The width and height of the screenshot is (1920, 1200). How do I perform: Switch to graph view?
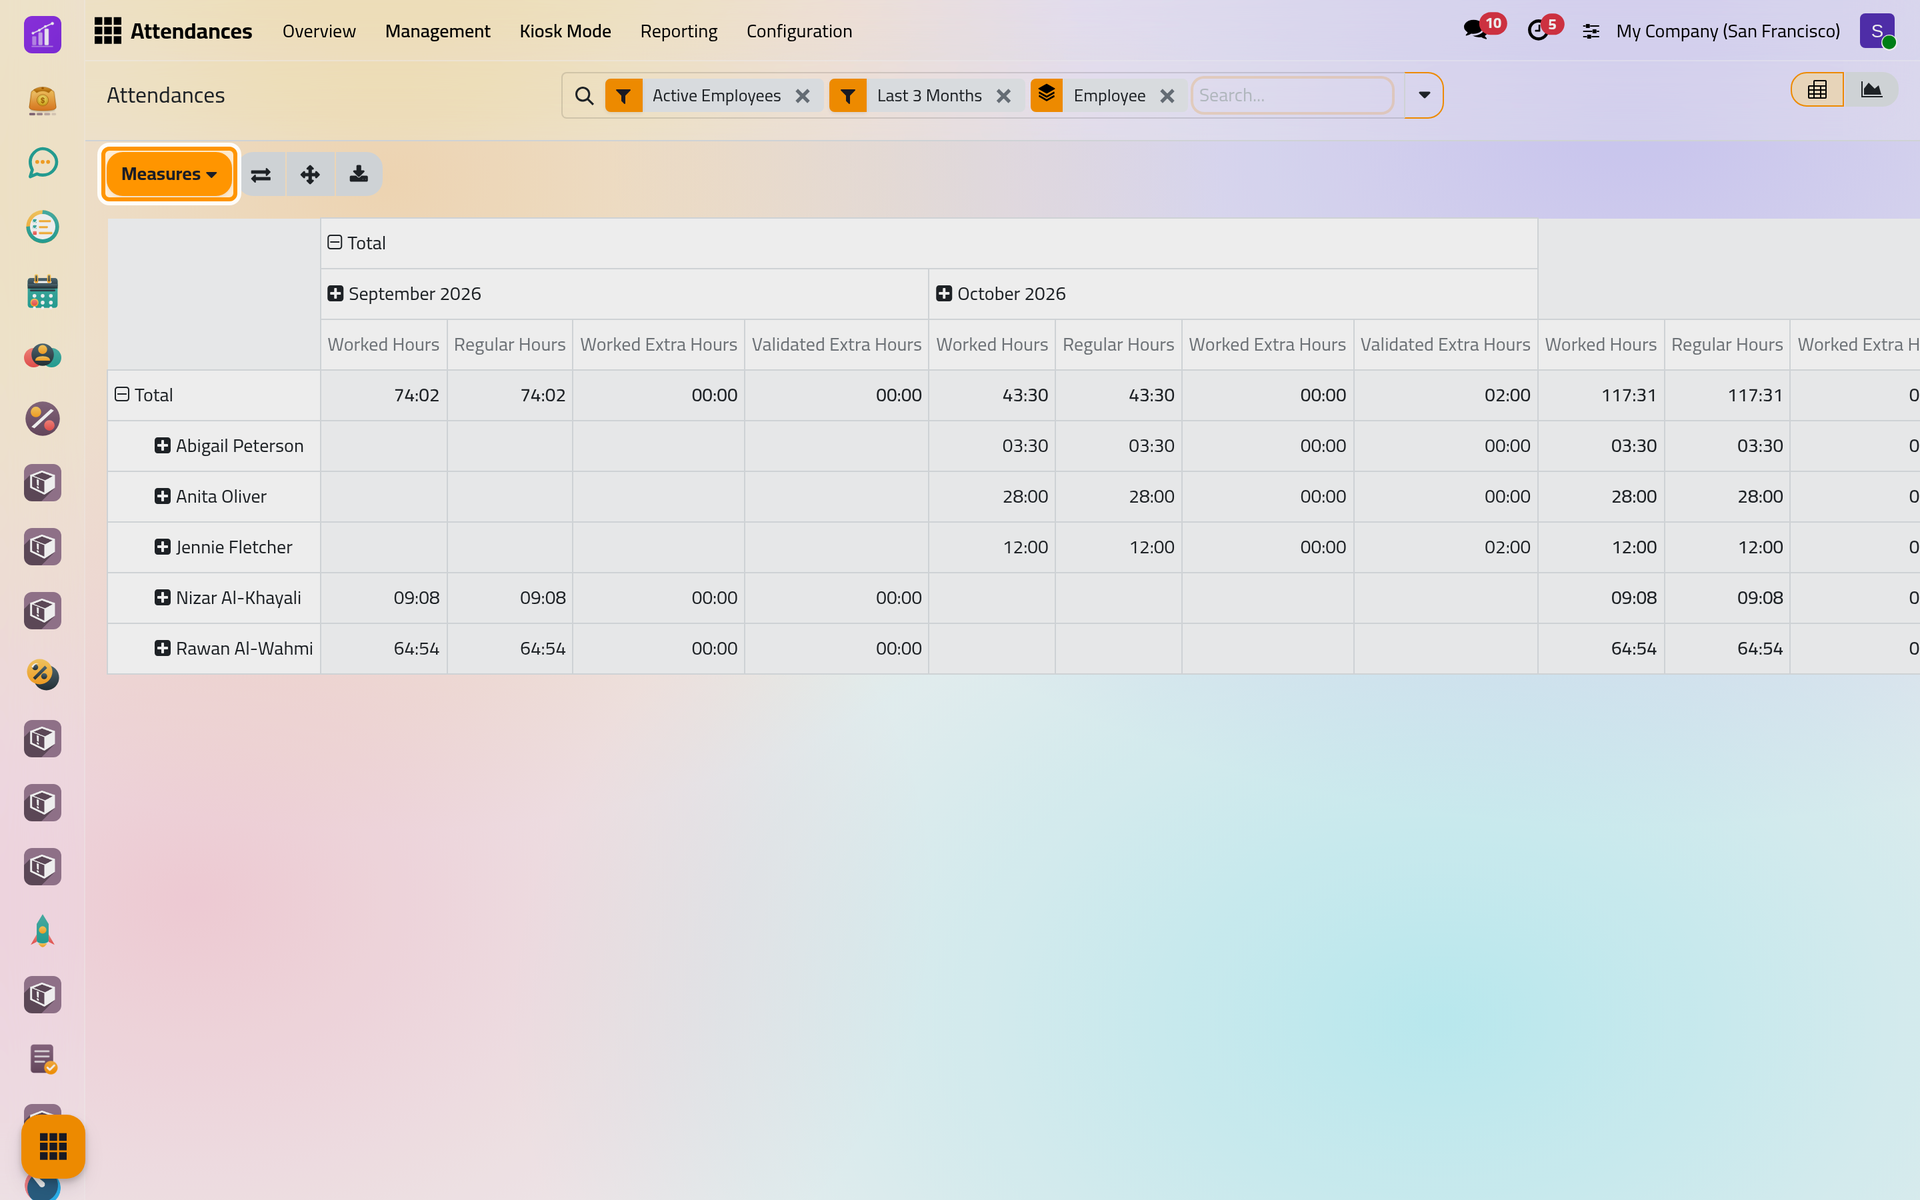point(1871,90)
